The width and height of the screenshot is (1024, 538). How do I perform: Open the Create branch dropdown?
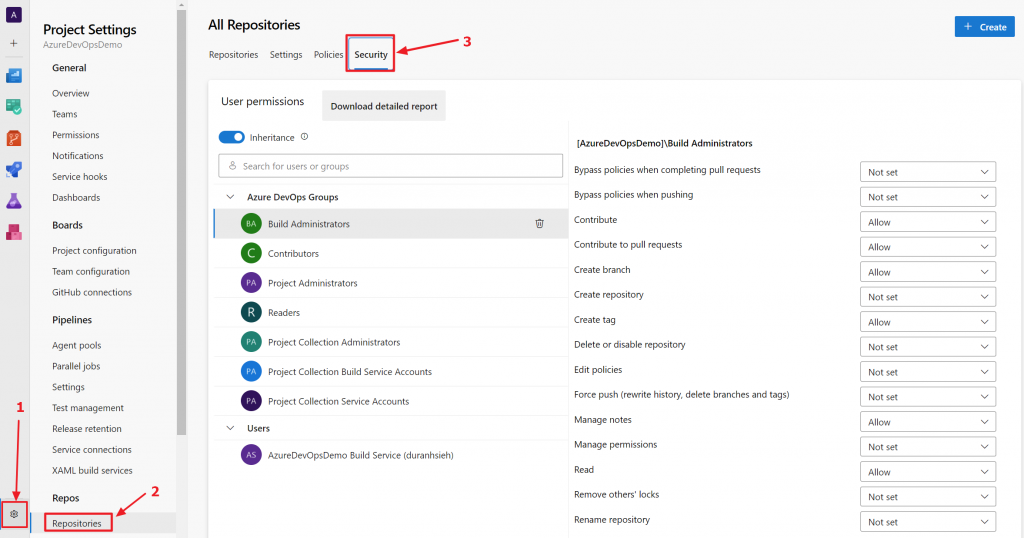coord(927,272)
